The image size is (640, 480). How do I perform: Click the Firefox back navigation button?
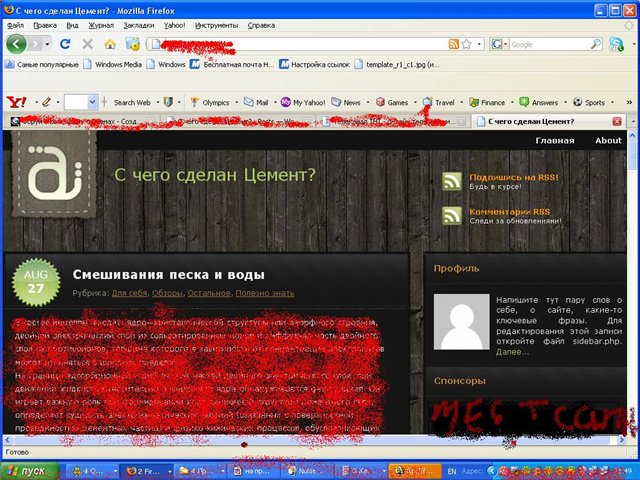17,44
